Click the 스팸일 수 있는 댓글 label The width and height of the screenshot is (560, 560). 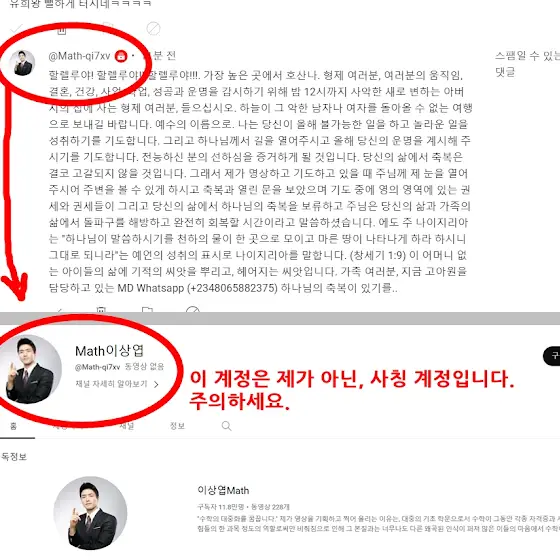pyautogui.click(x=527, y=64)
